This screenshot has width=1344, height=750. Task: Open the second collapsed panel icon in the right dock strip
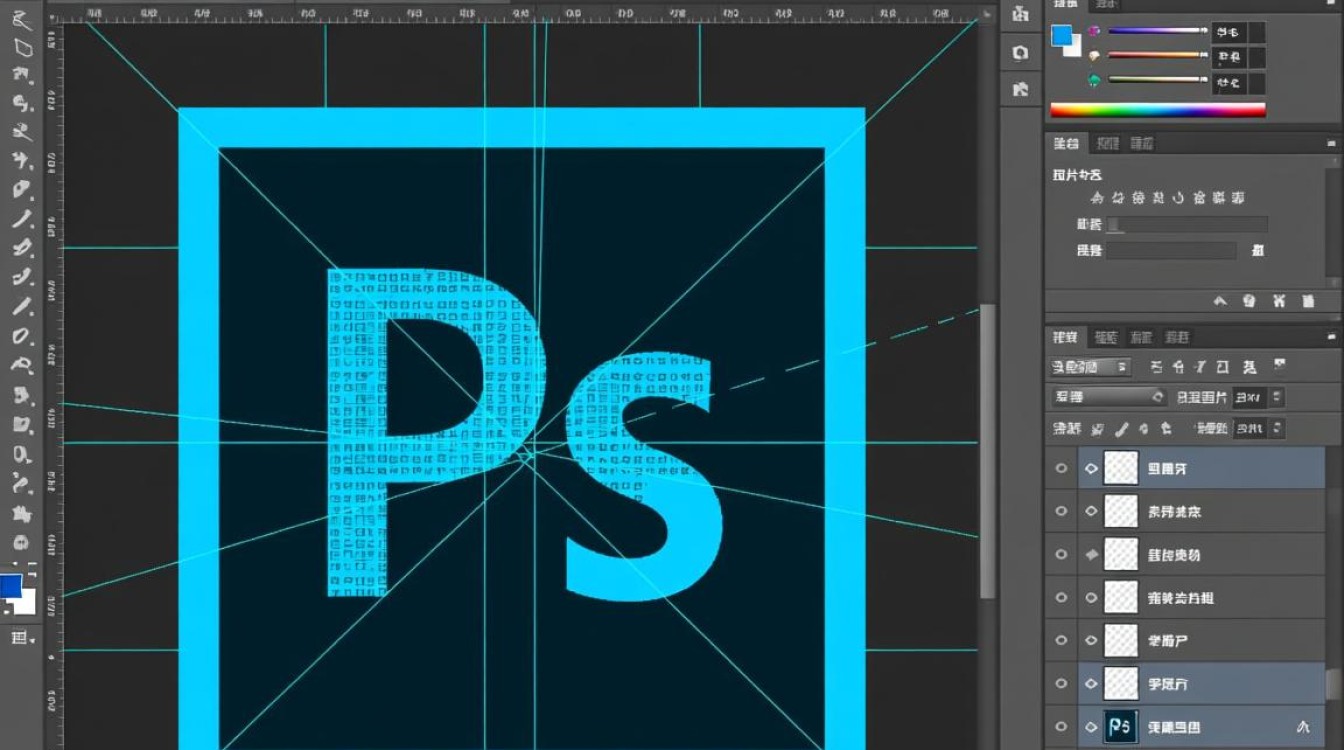coord(1020,52)
